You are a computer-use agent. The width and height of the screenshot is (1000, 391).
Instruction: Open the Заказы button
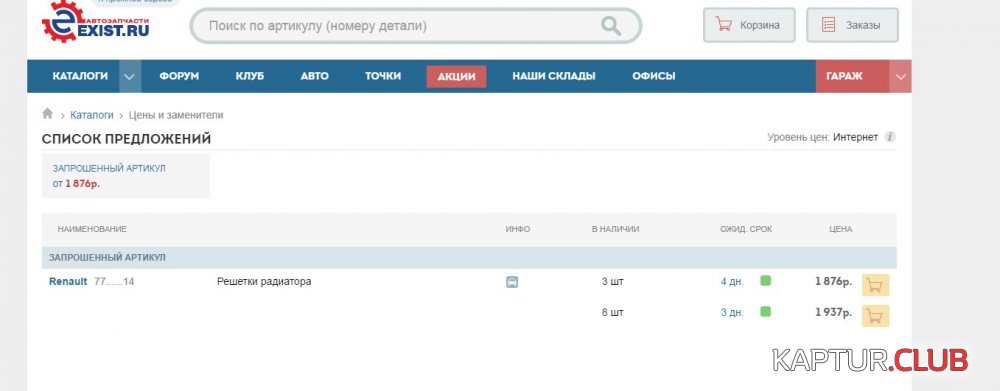tap(852, 26)
